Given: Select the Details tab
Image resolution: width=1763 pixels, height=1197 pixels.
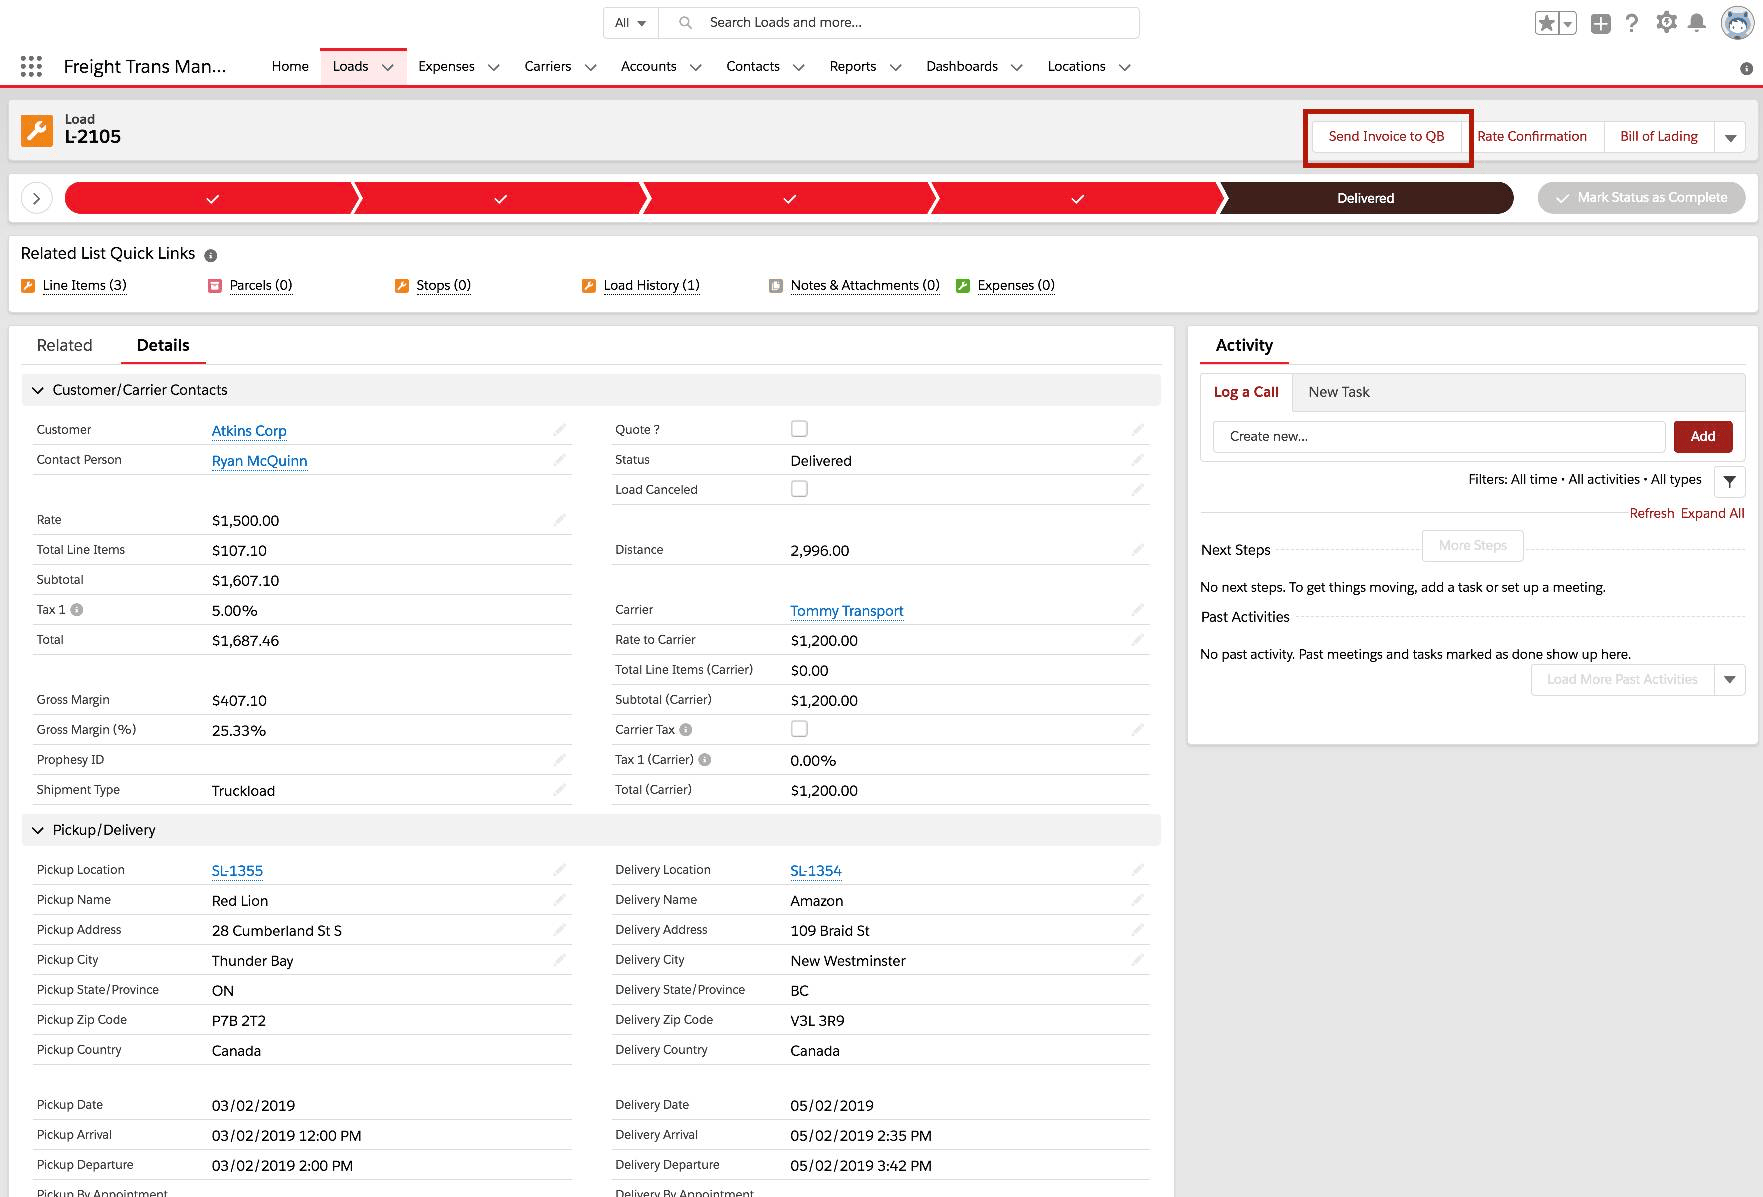Looking at the screenshot, I should coord(163,345).
